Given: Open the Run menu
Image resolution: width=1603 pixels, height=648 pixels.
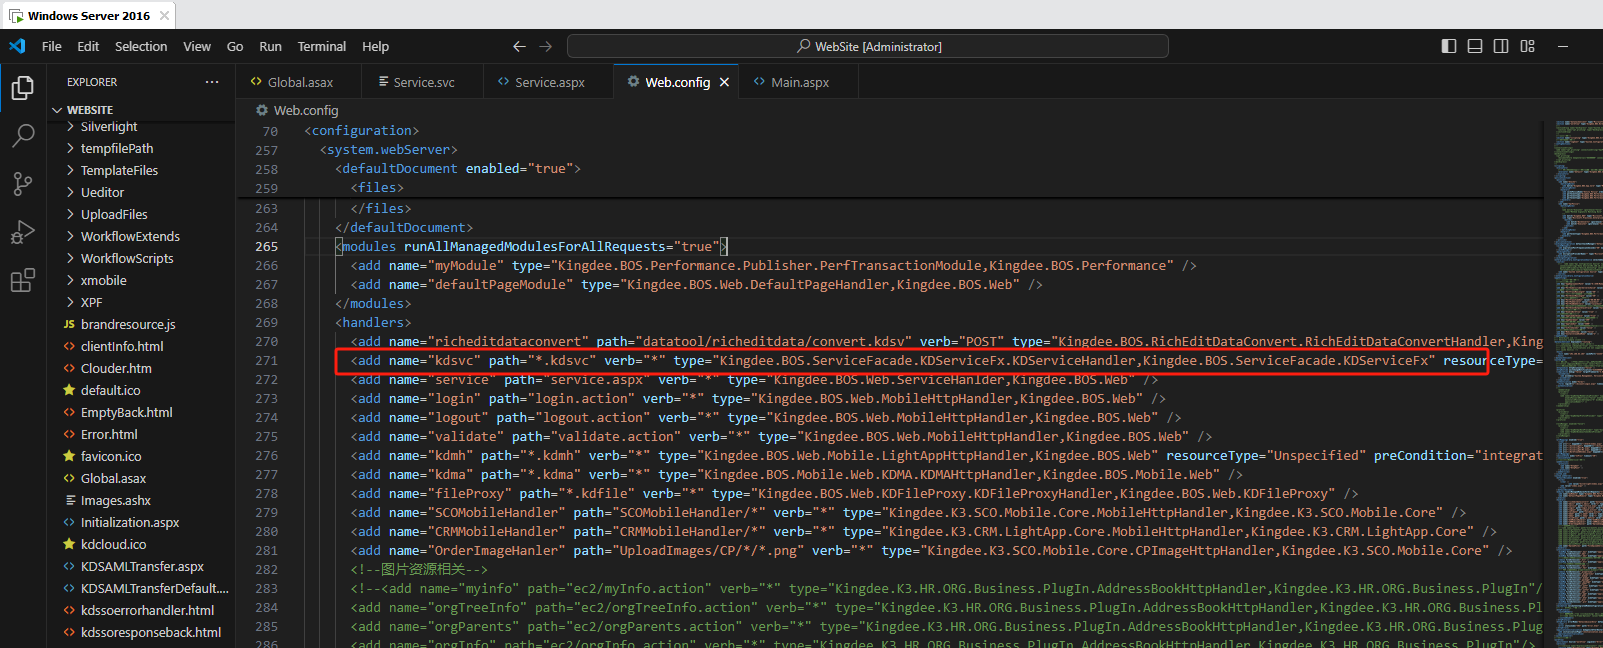Looking at the screenshot, I should coord(270,46).
